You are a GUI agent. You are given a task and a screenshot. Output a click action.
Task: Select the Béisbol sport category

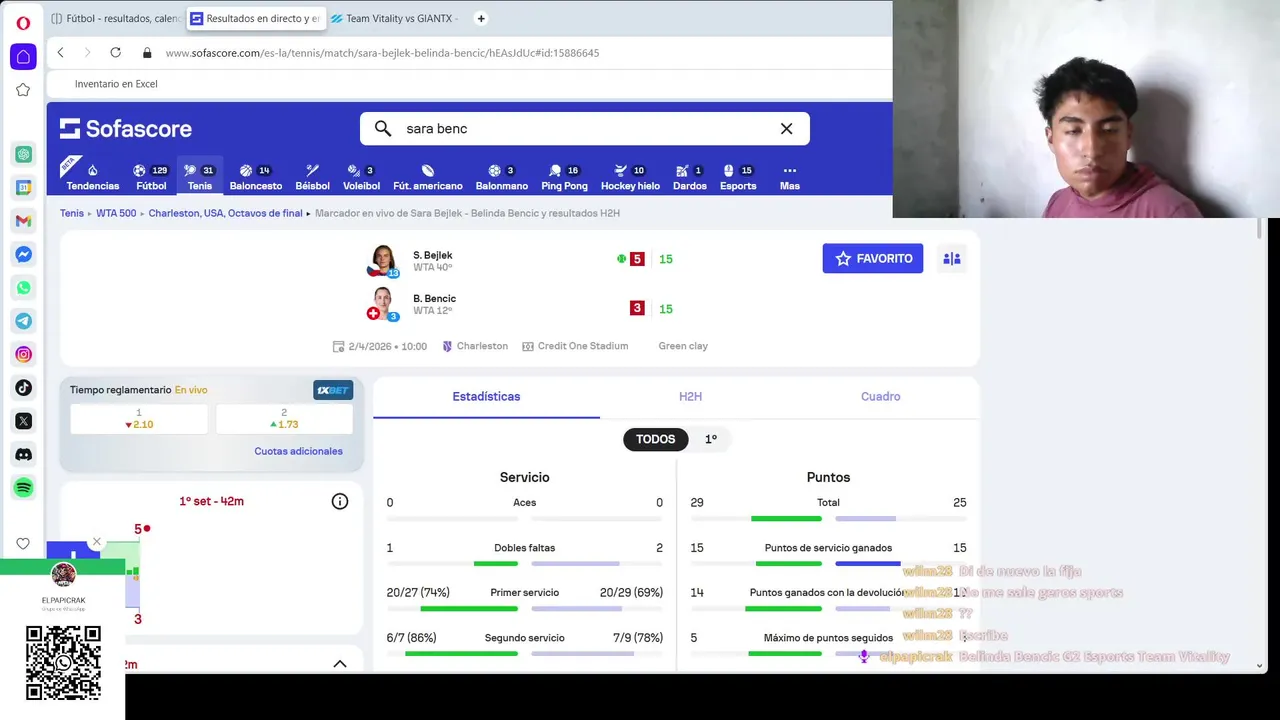[x=312, y=177]
